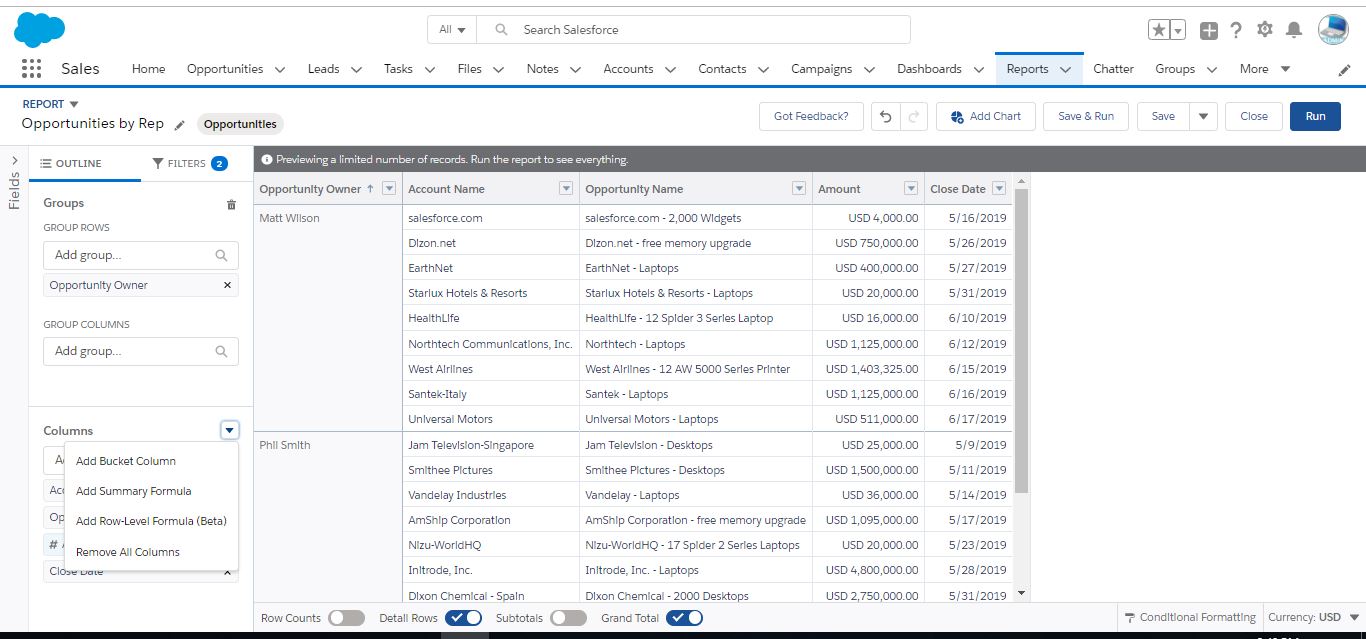The image size is (1366, 639).
Task: Click the Got Feedback? button
Action: (x=810, y=116)
